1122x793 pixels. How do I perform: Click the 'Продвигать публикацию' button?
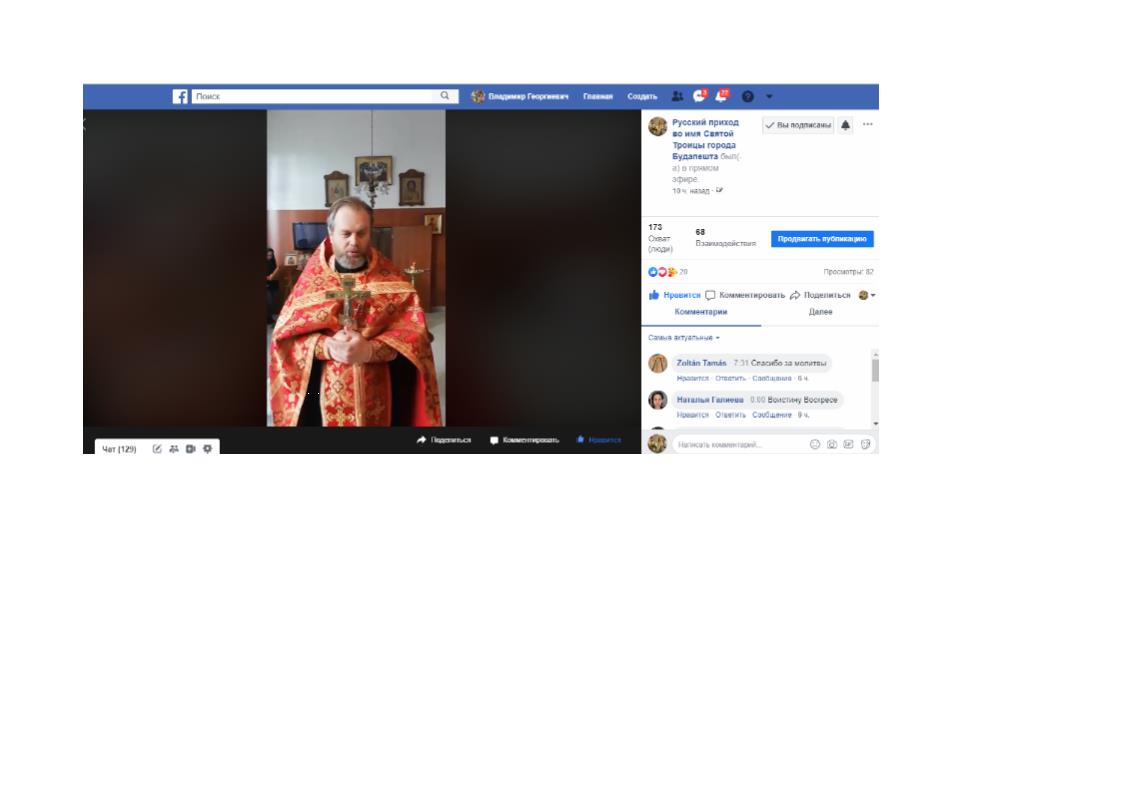pos(822,239)
